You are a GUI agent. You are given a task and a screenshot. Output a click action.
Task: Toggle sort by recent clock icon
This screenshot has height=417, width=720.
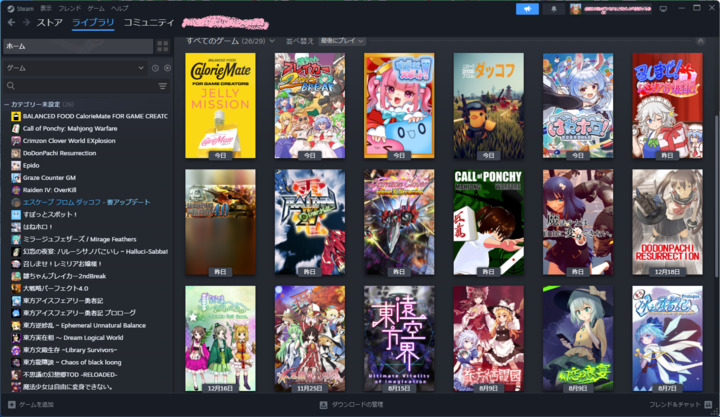coord(155,68)
